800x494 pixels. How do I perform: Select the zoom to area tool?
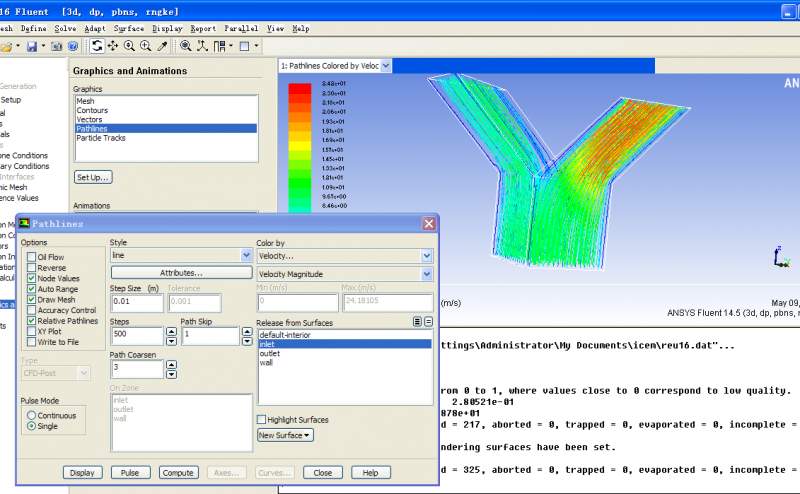145,46
